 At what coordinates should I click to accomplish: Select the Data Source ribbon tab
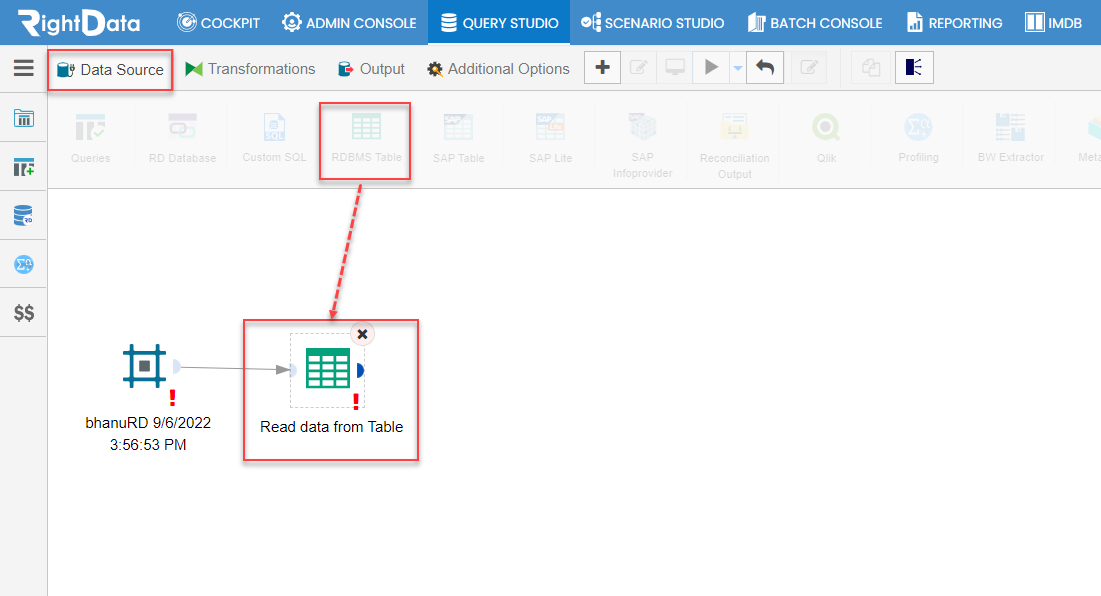[x=110, y=69]
